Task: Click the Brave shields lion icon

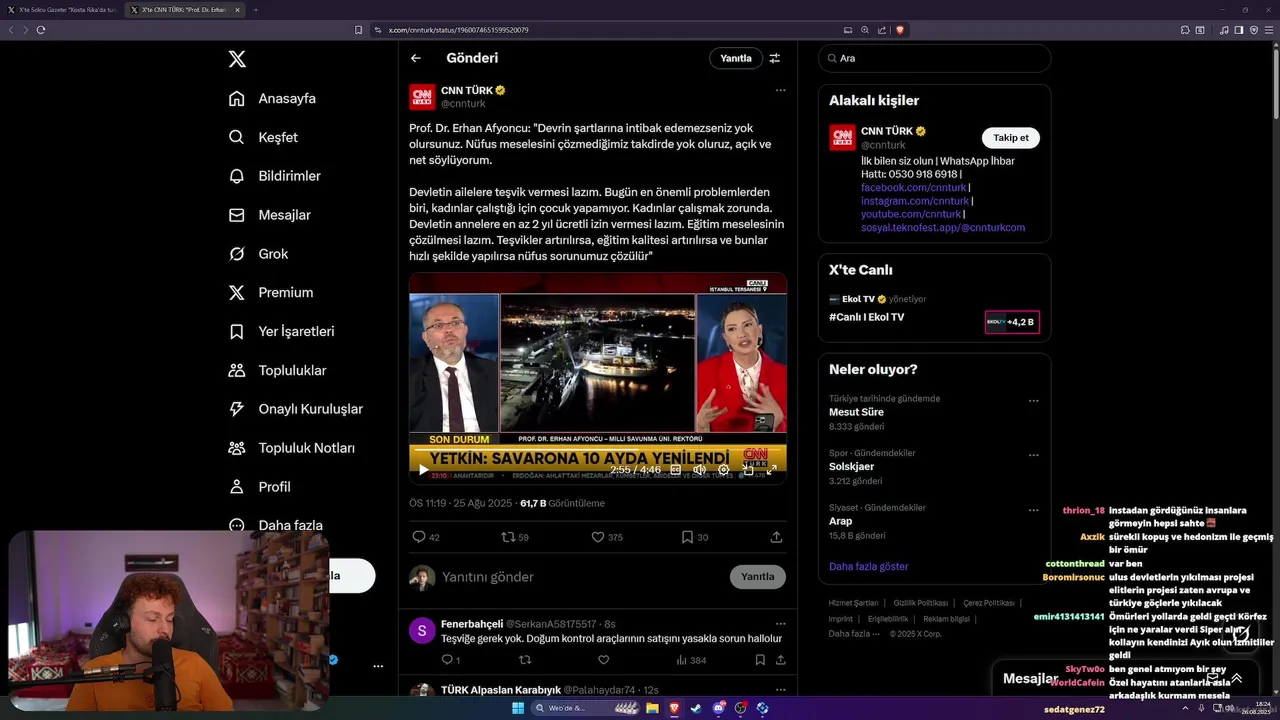Action: (x=900, y=30)
